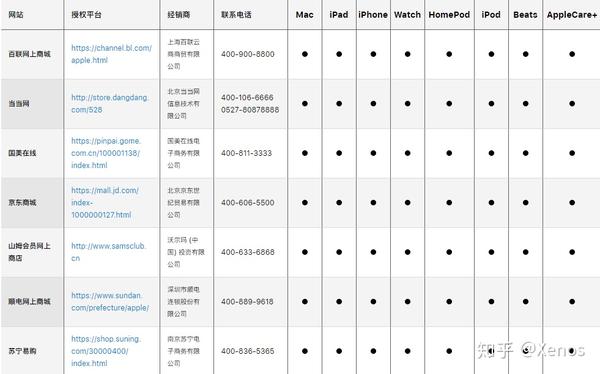This screenshot has width=600, height=374.
Task: Open the www.sundan.com prefecture/apple link
Action: tap(110, 302)
